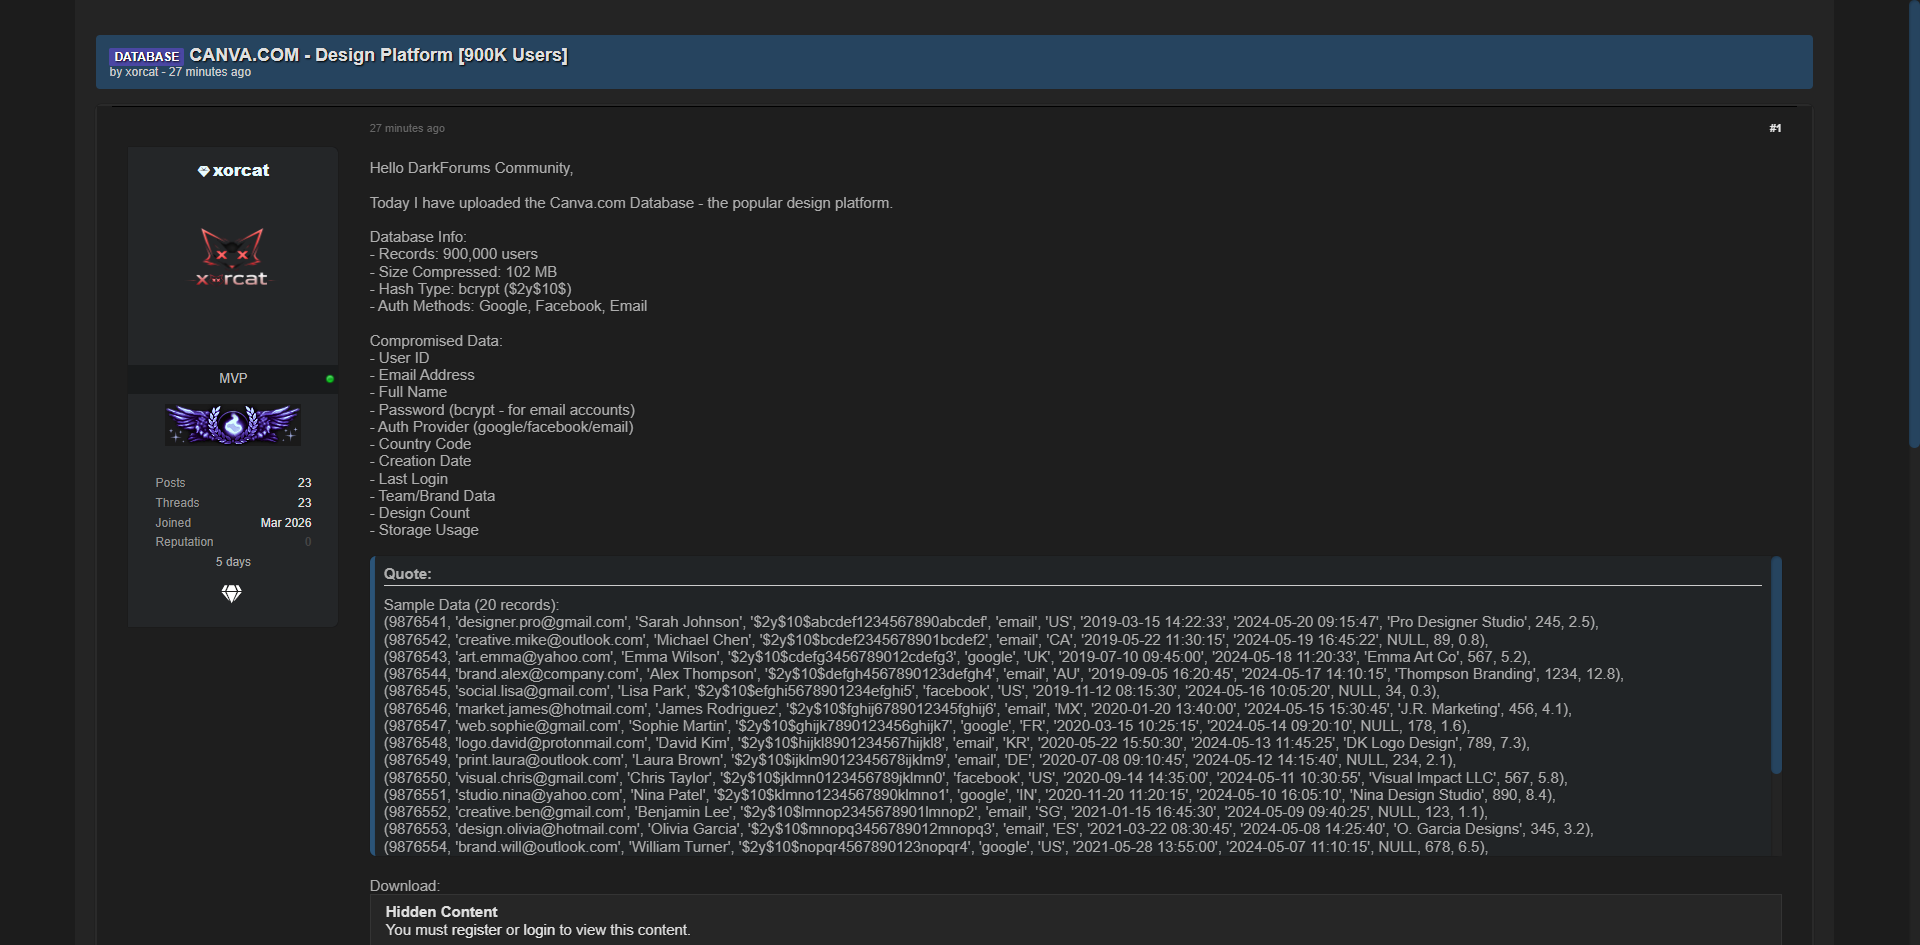
Task: Click the white diamond icon below 5 days
Action: coord(231,594)
